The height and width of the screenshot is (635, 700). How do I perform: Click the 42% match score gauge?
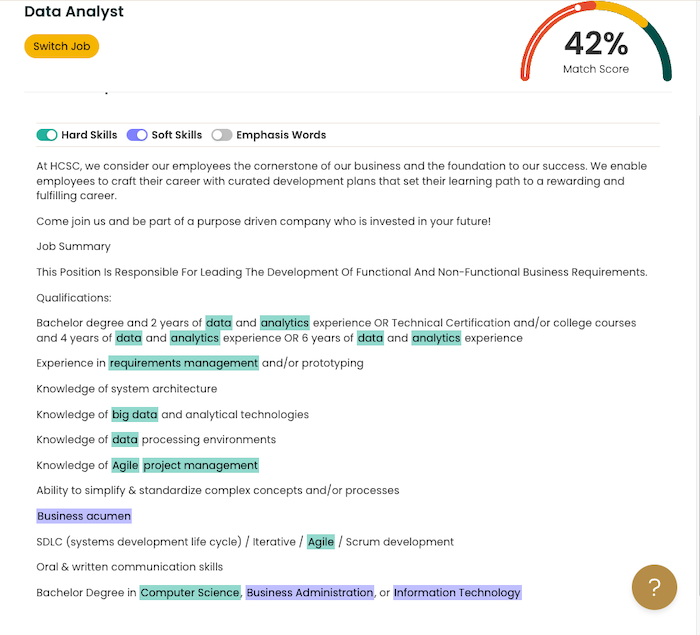pyautogui.click(x=596, y=43)
